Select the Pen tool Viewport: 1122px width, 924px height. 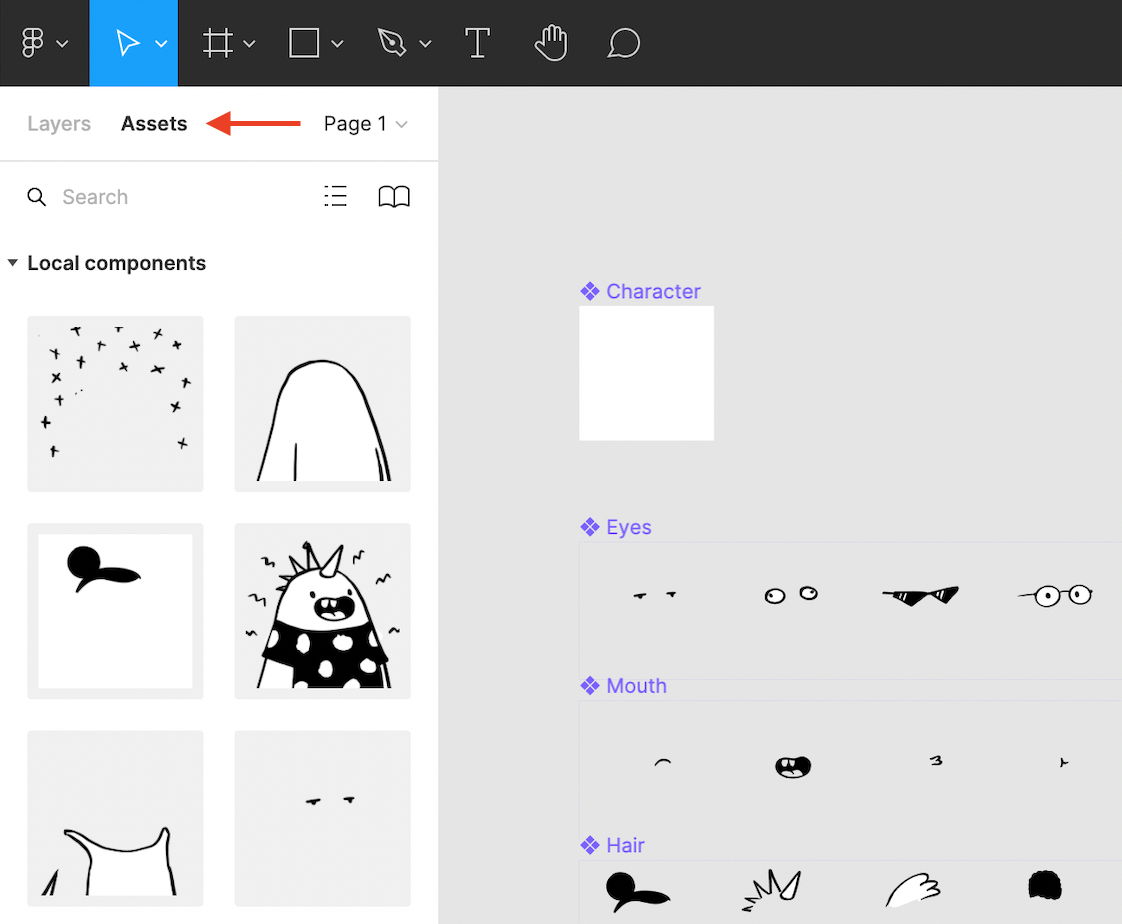(x=391, y=43)
